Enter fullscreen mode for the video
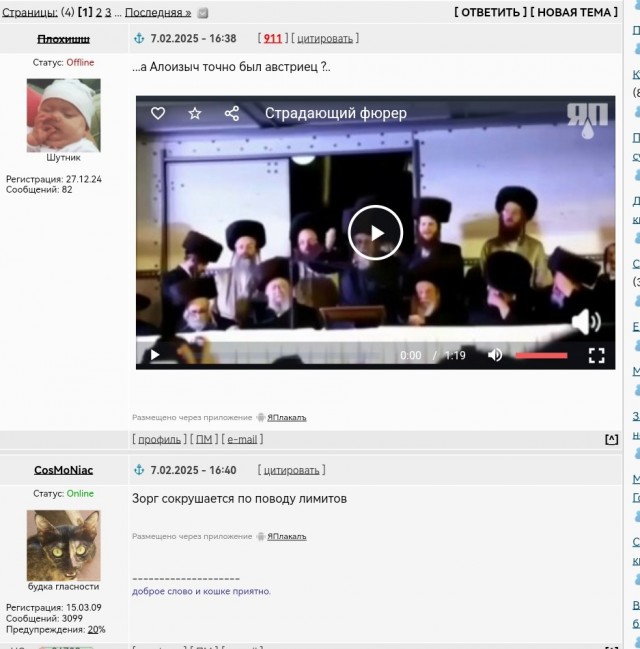640x649 pixels. point(597,355)
